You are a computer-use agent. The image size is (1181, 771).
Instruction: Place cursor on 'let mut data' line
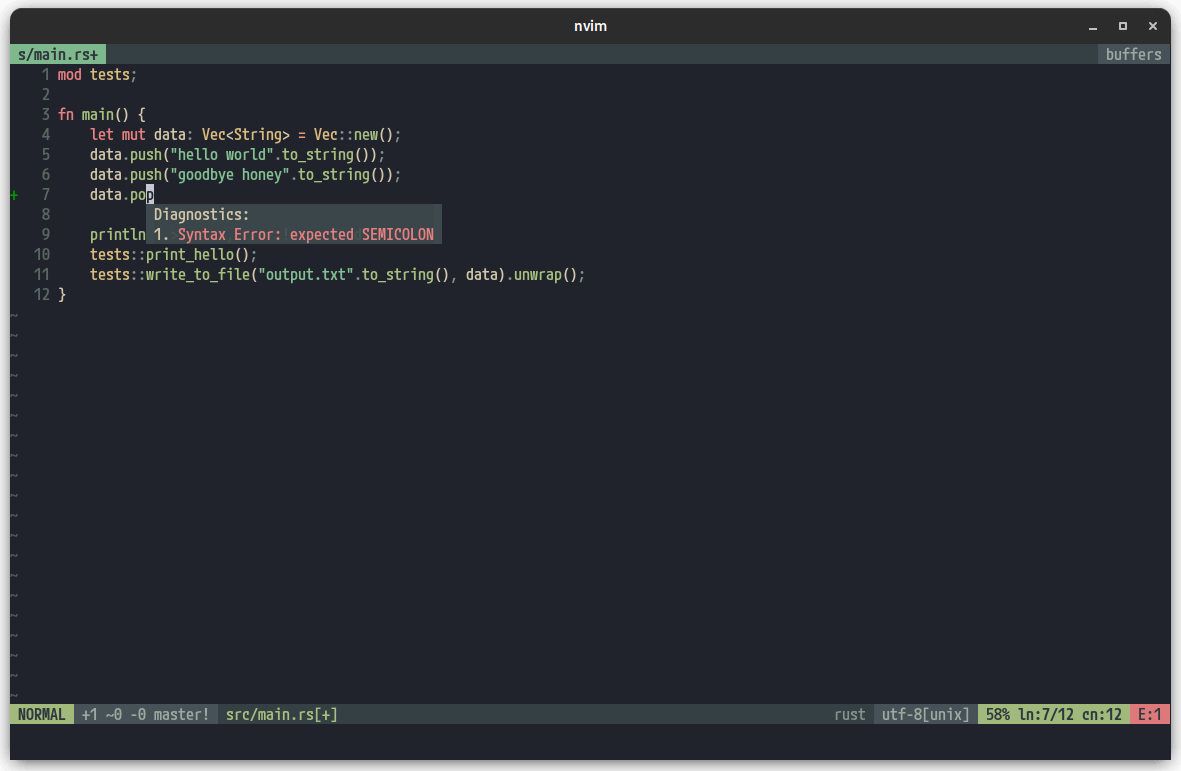[x=246, y=135]
